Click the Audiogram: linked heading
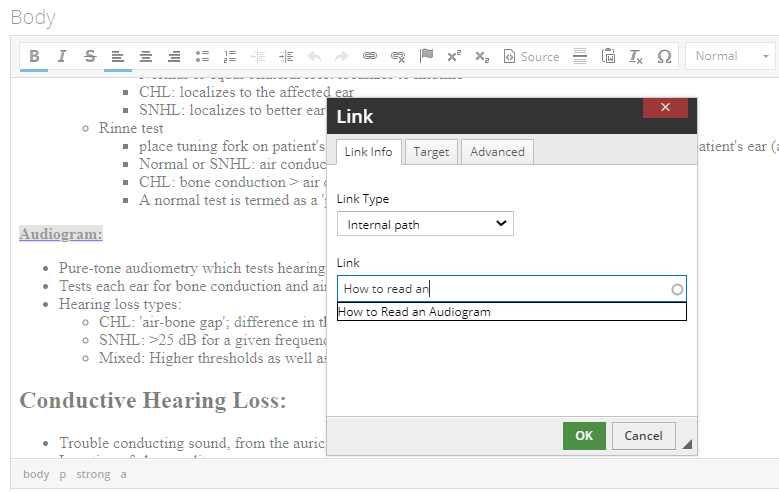 coord(61,234)
